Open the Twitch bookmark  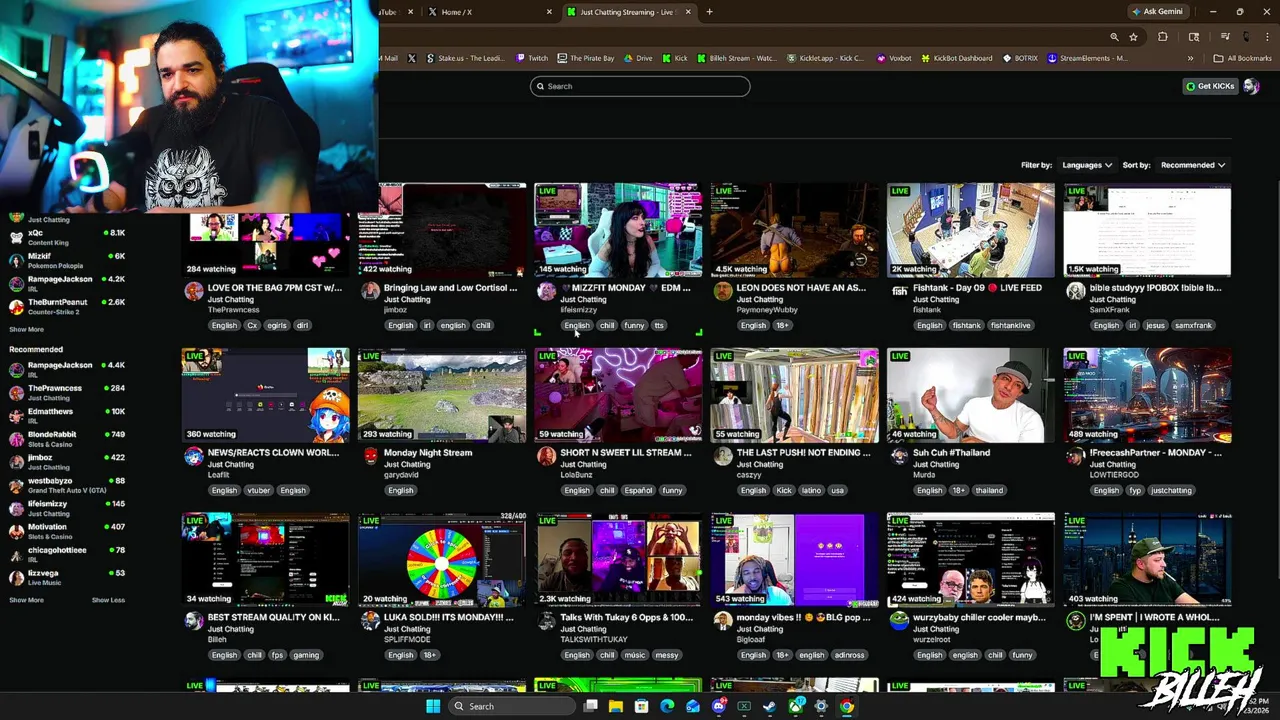coord(532,58)
